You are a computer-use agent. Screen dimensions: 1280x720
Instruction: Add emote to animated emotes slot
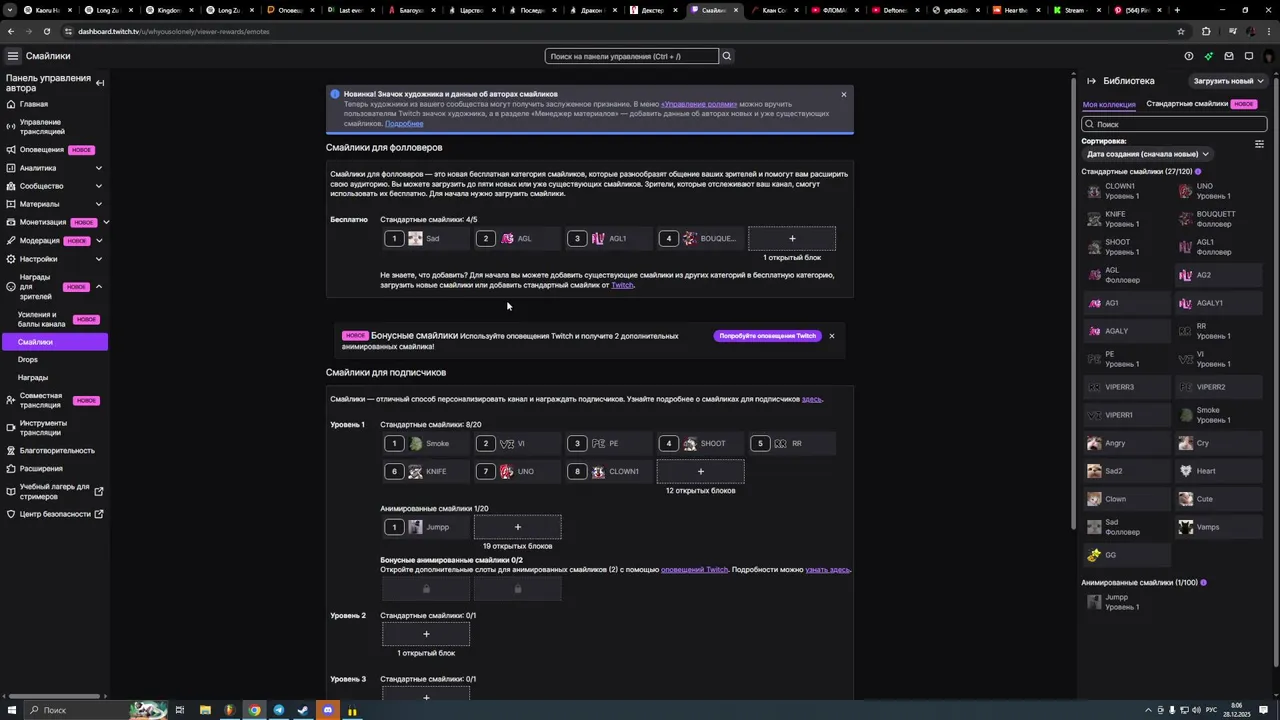click(x=517, y=527)
